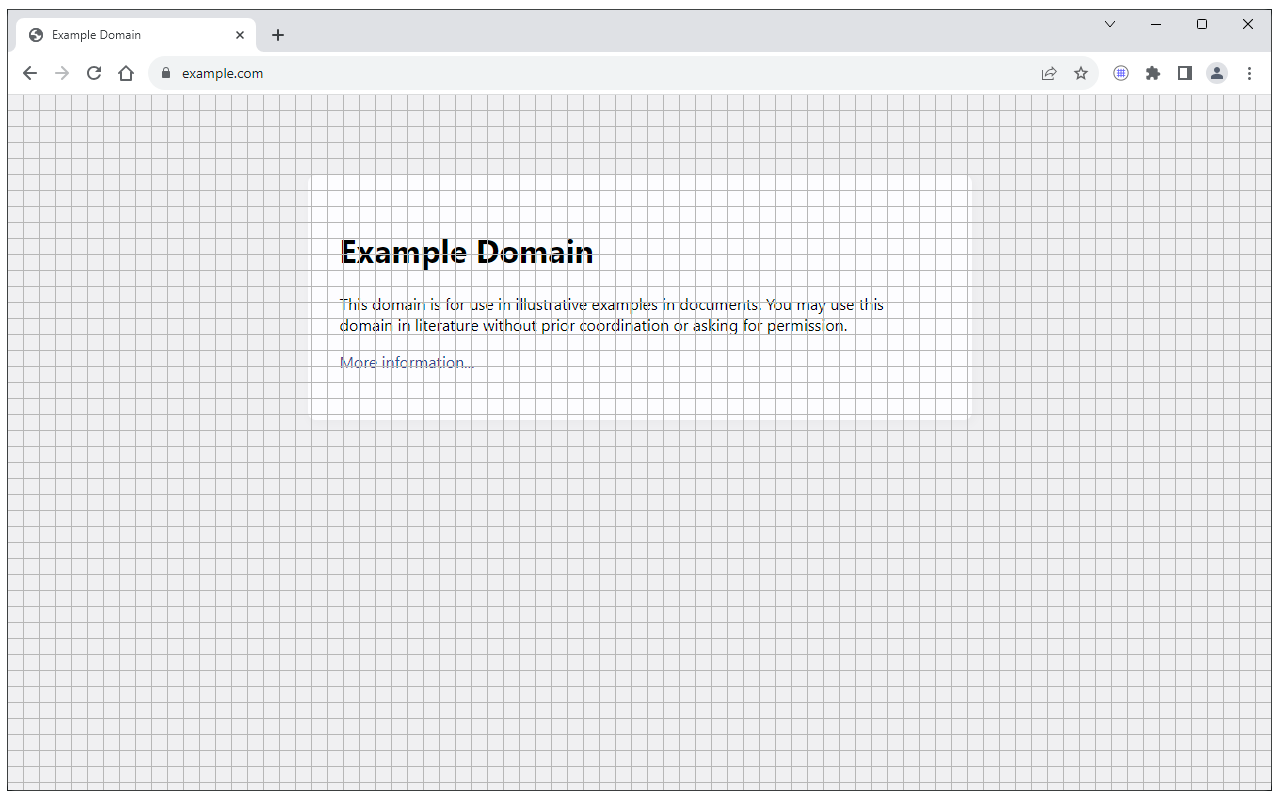
Task: Close the Example Domain tab
Action: click(240, 35)
